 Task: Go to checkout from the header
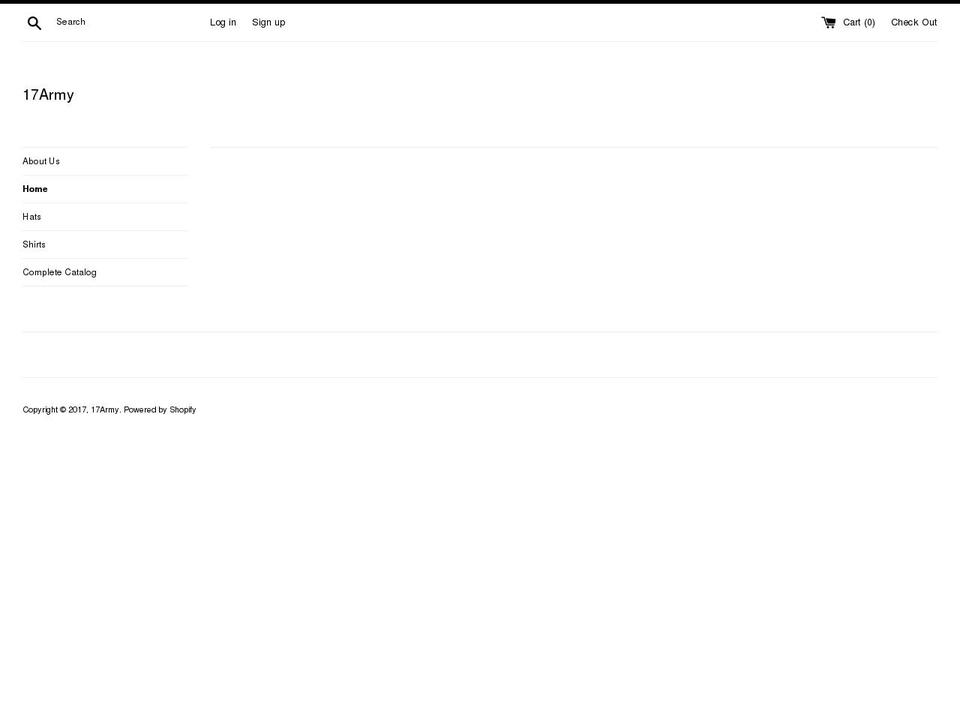click(913, 21)
